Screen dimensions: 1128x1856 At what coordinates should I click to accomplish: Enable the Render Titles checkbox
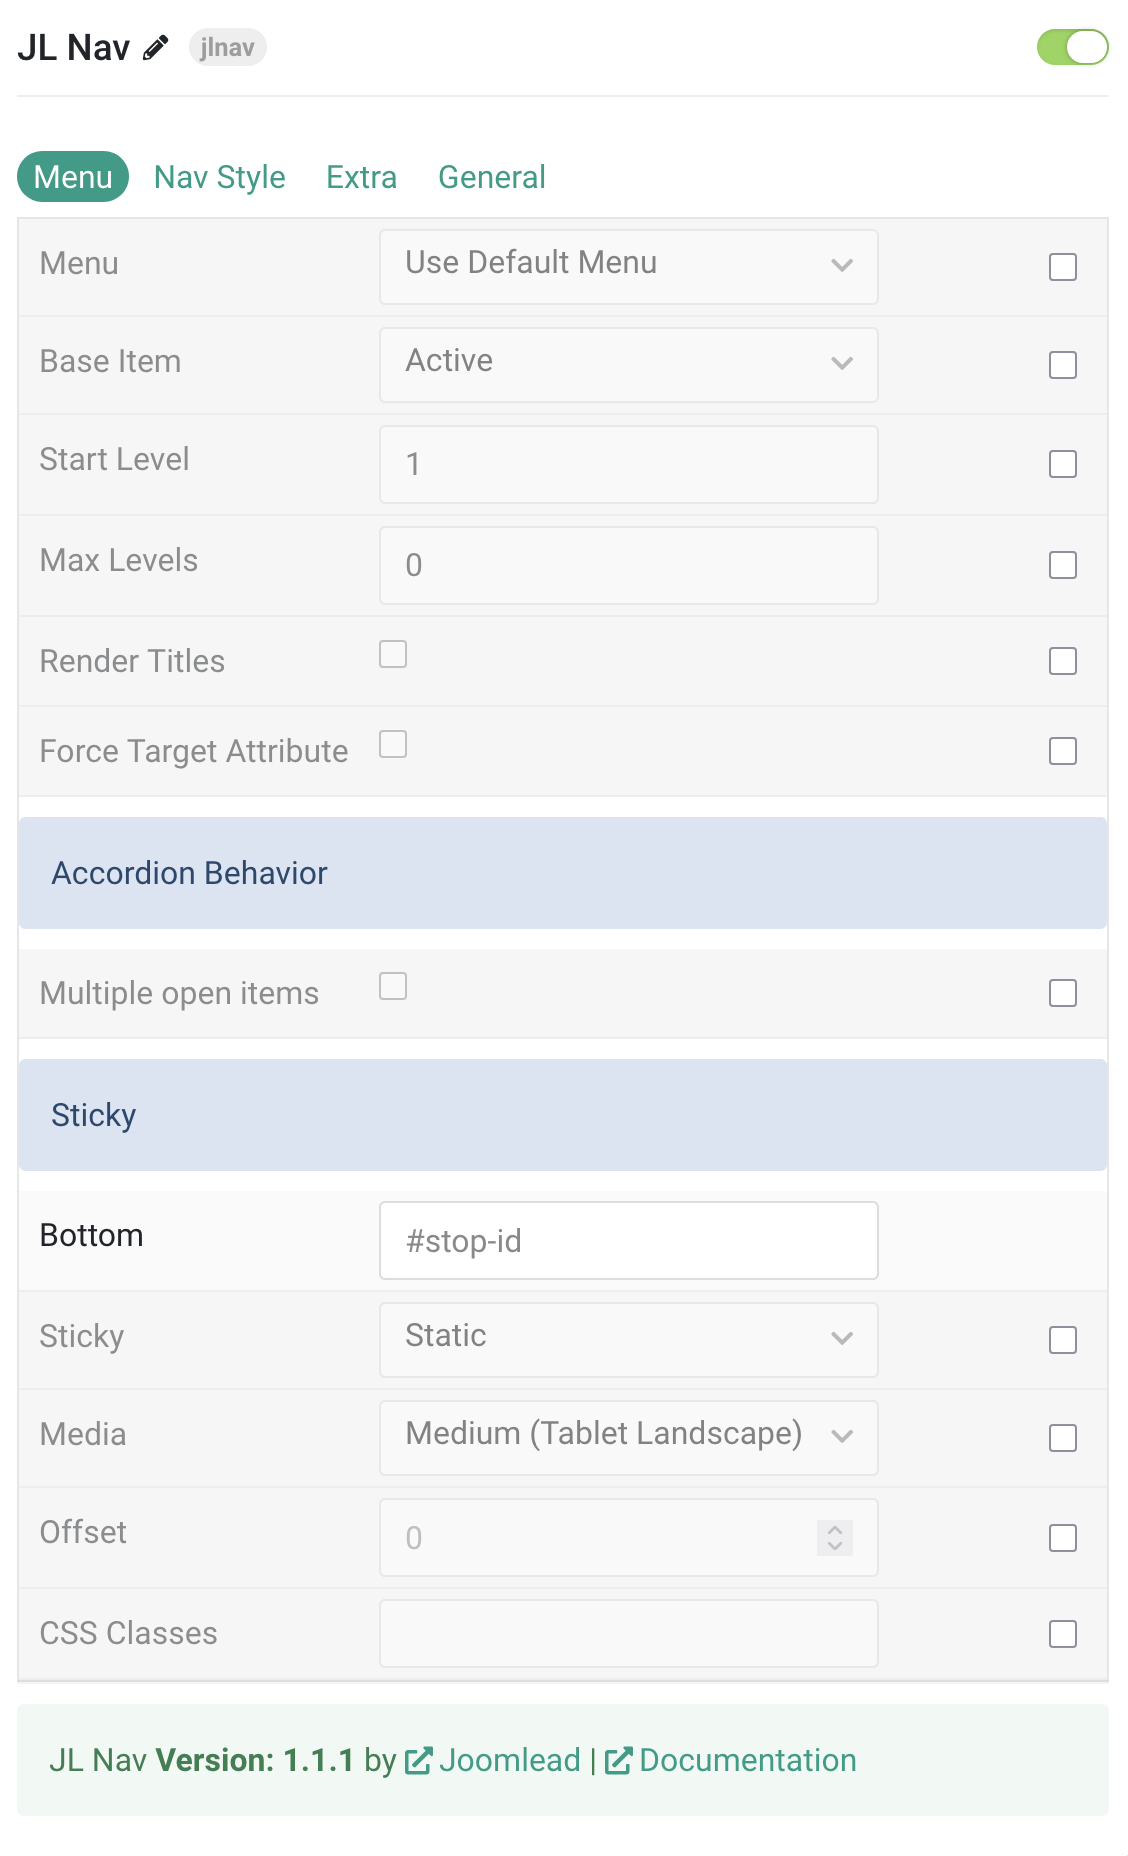[x=393, y=654]
